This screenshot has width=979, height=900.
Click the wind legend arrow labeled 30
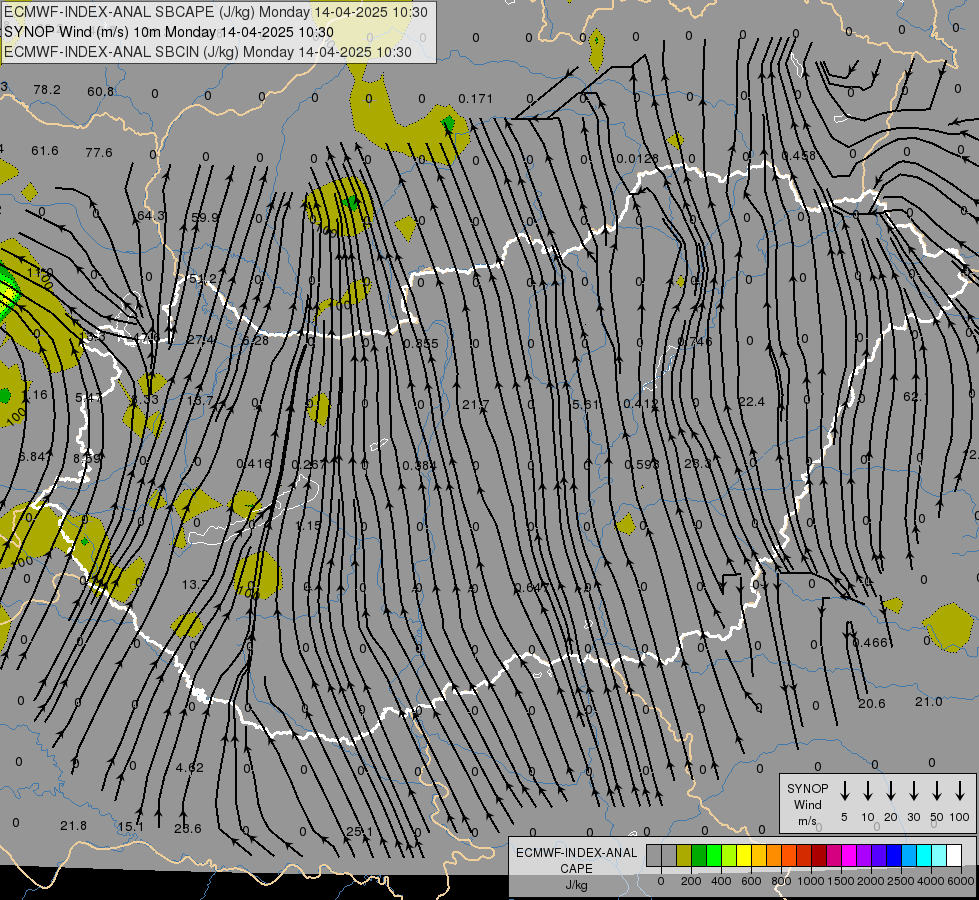[913, 791]
